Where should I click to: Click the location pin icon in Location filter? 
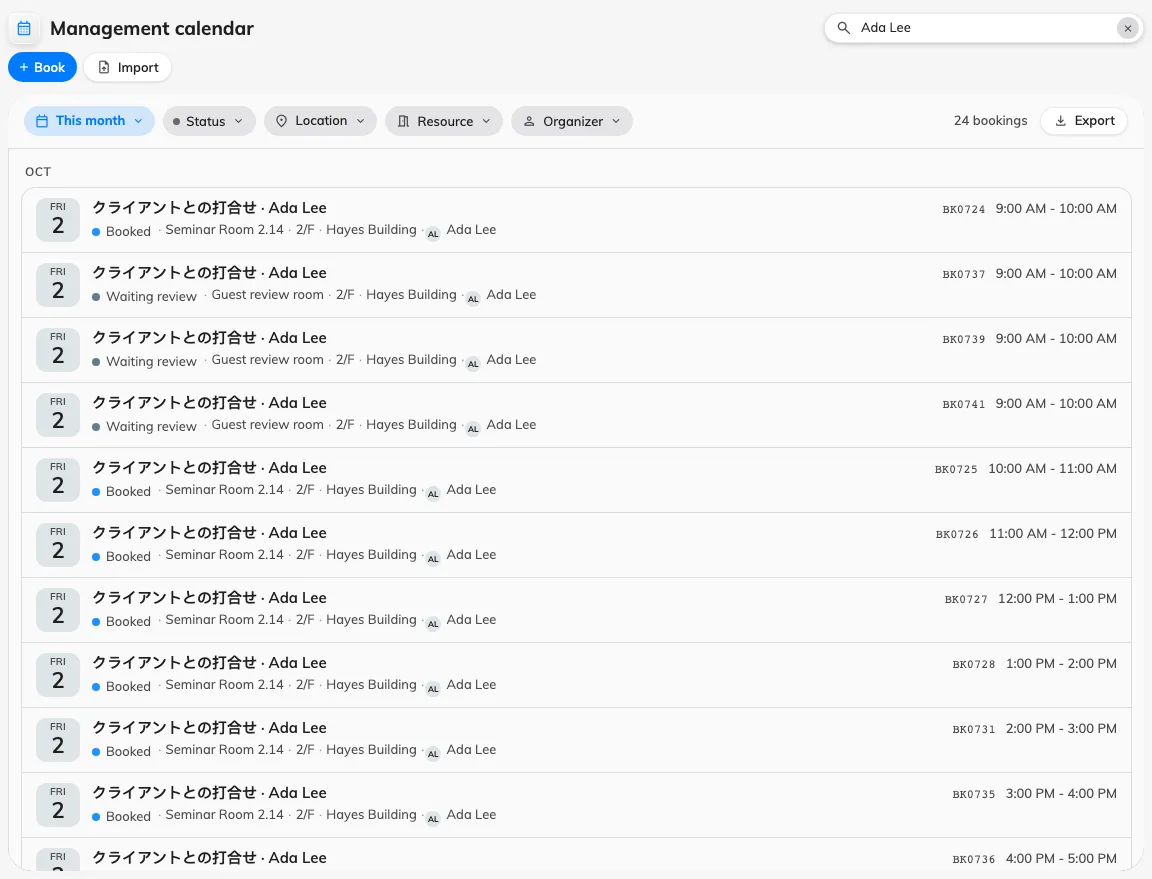(281, 121)
